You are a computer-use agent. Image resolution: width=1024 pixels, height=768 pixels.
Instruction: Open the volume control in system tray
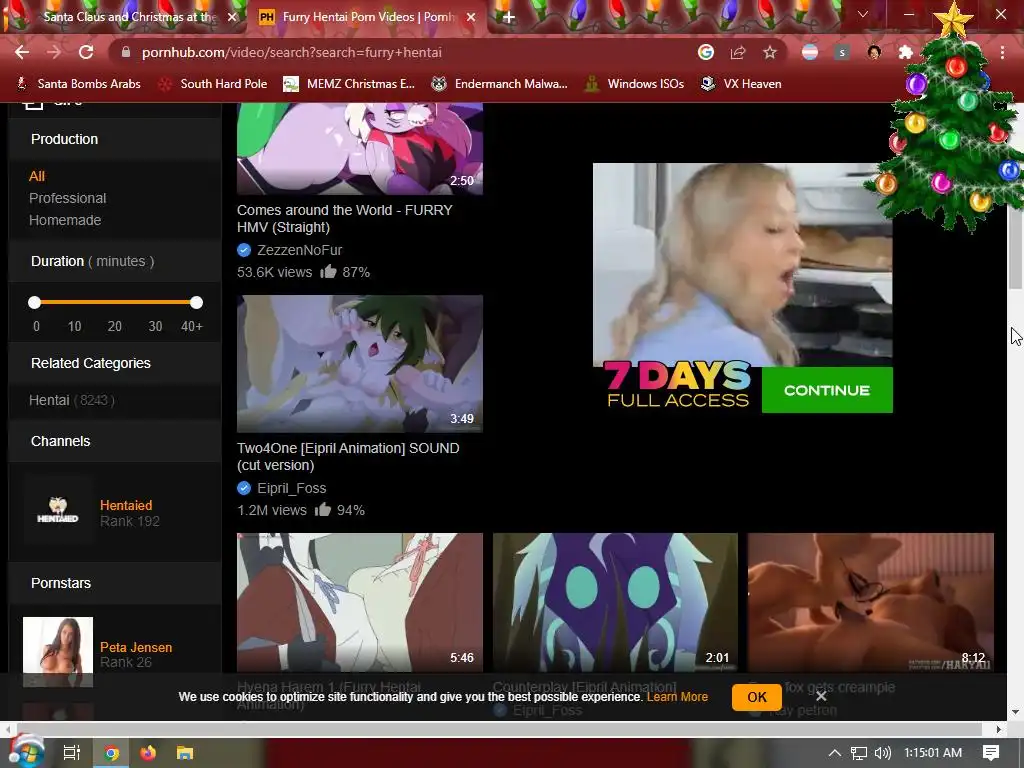tap(882, 753)
